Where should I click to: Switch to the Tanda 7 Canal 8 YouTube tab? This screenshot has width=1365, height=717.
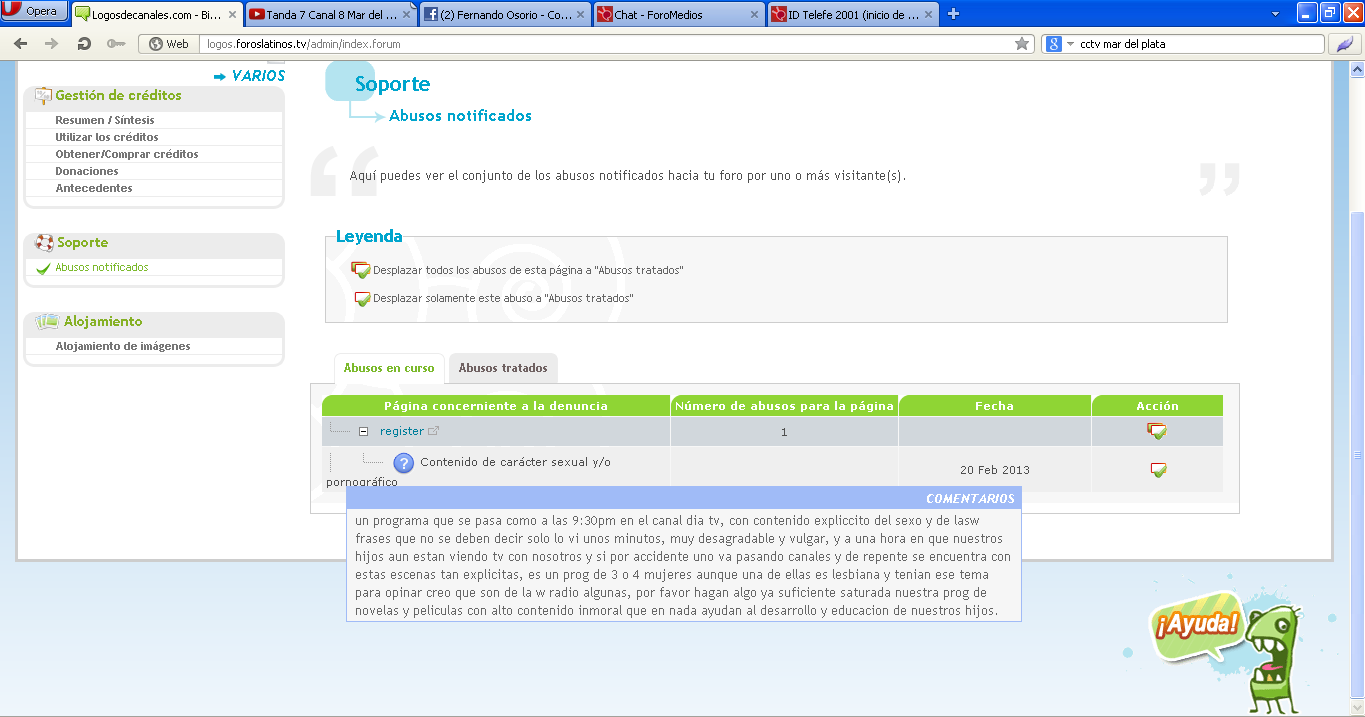pos(330,15)
